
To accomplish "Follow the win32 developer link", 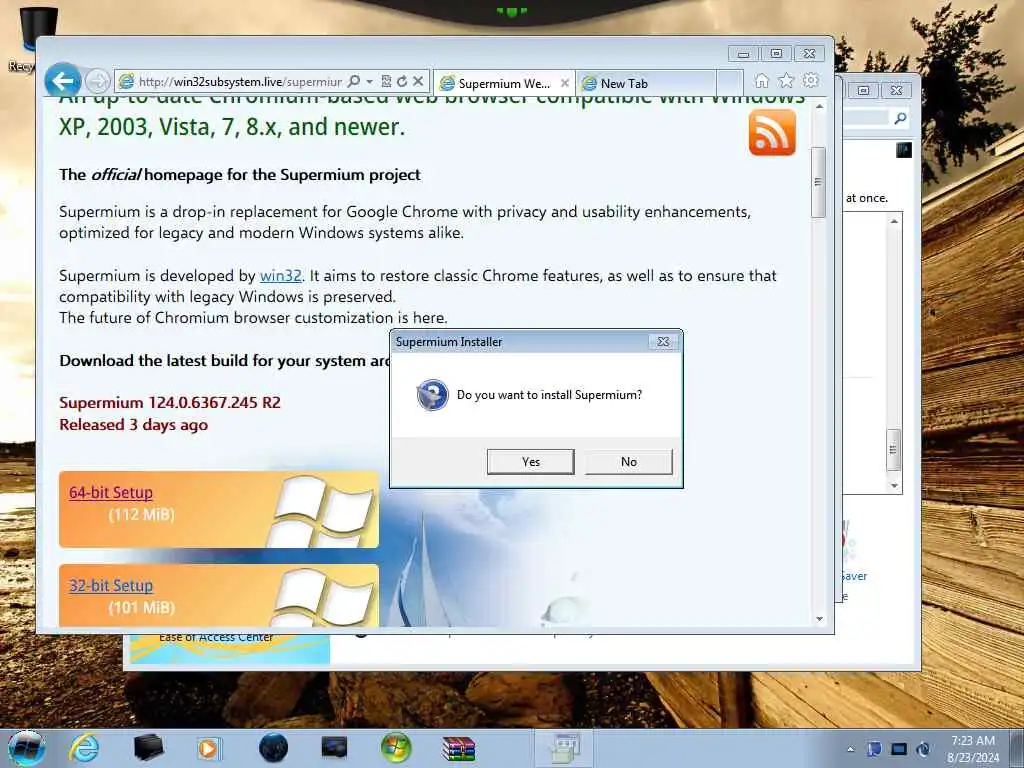I will pos(281,276).
